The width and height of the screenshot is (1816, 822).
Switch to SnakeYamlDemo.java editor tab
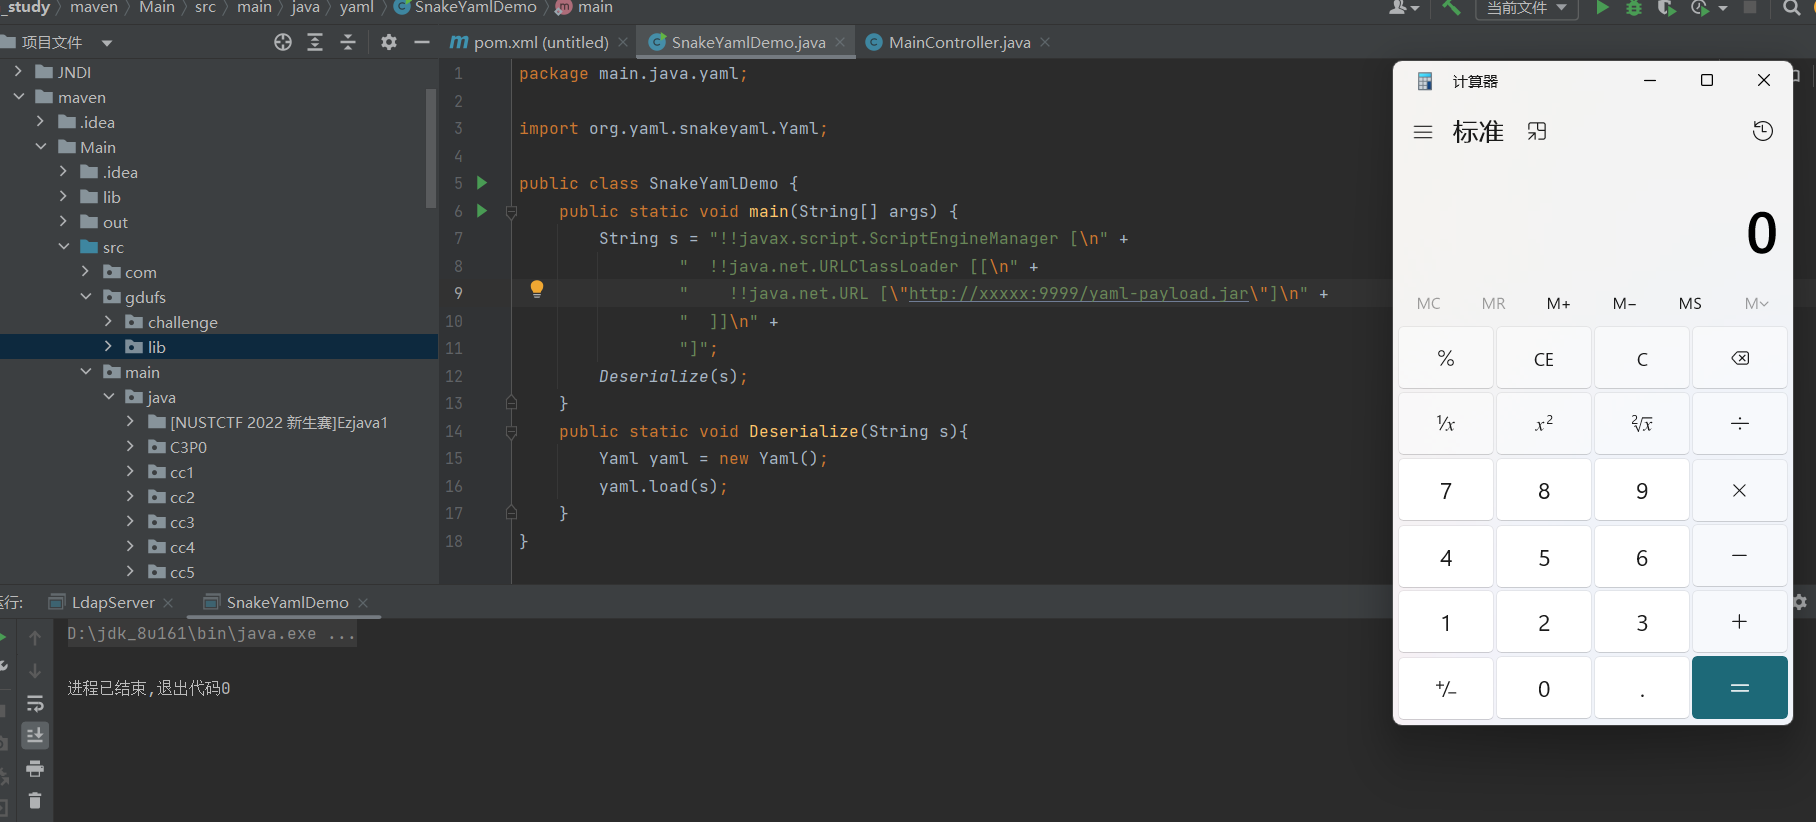point(748,42)
